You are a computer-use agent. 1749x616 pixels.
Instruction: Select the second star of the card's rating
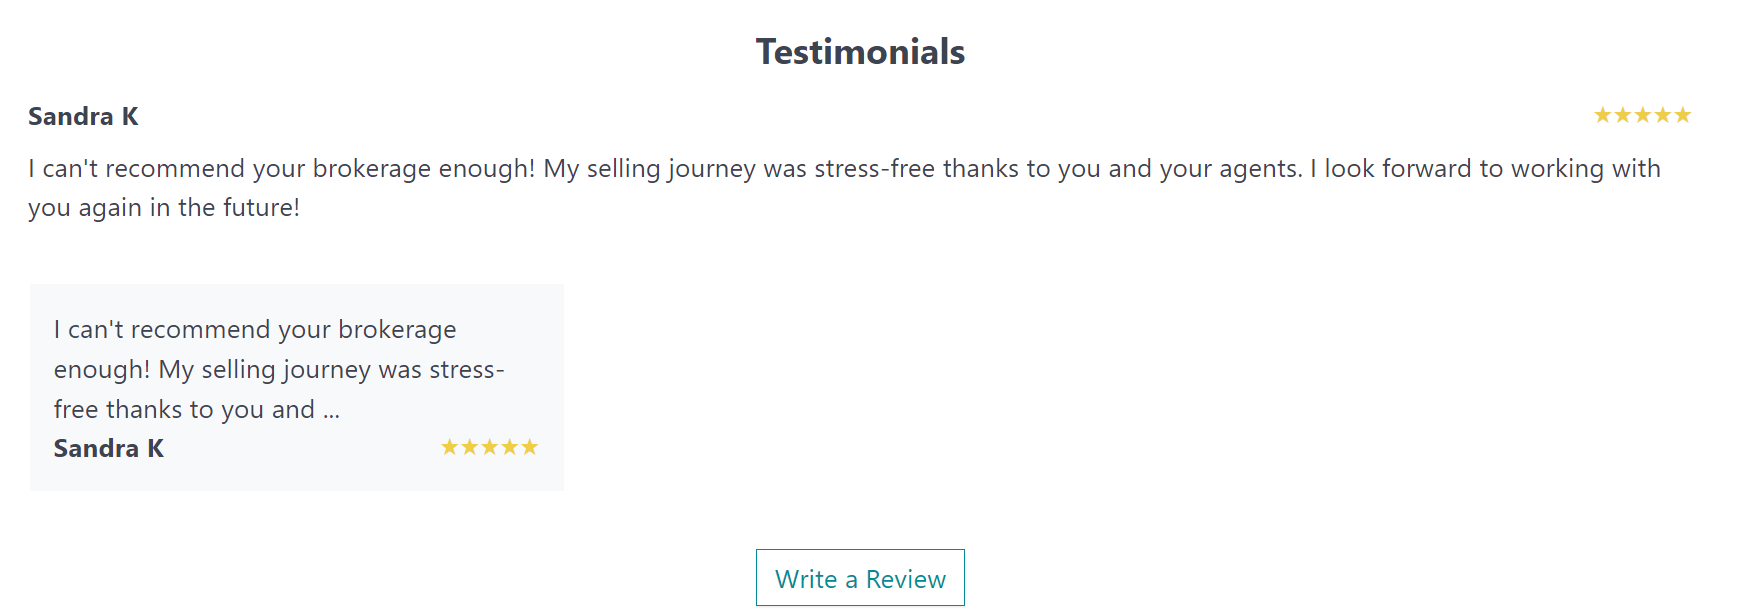click(x=470, y=448)
